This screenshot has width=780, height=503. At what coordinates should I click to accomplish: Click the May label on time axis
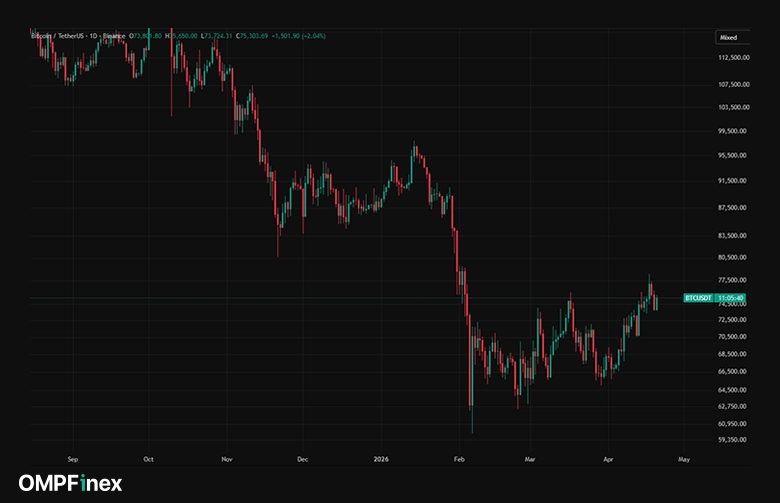(684, 459)
